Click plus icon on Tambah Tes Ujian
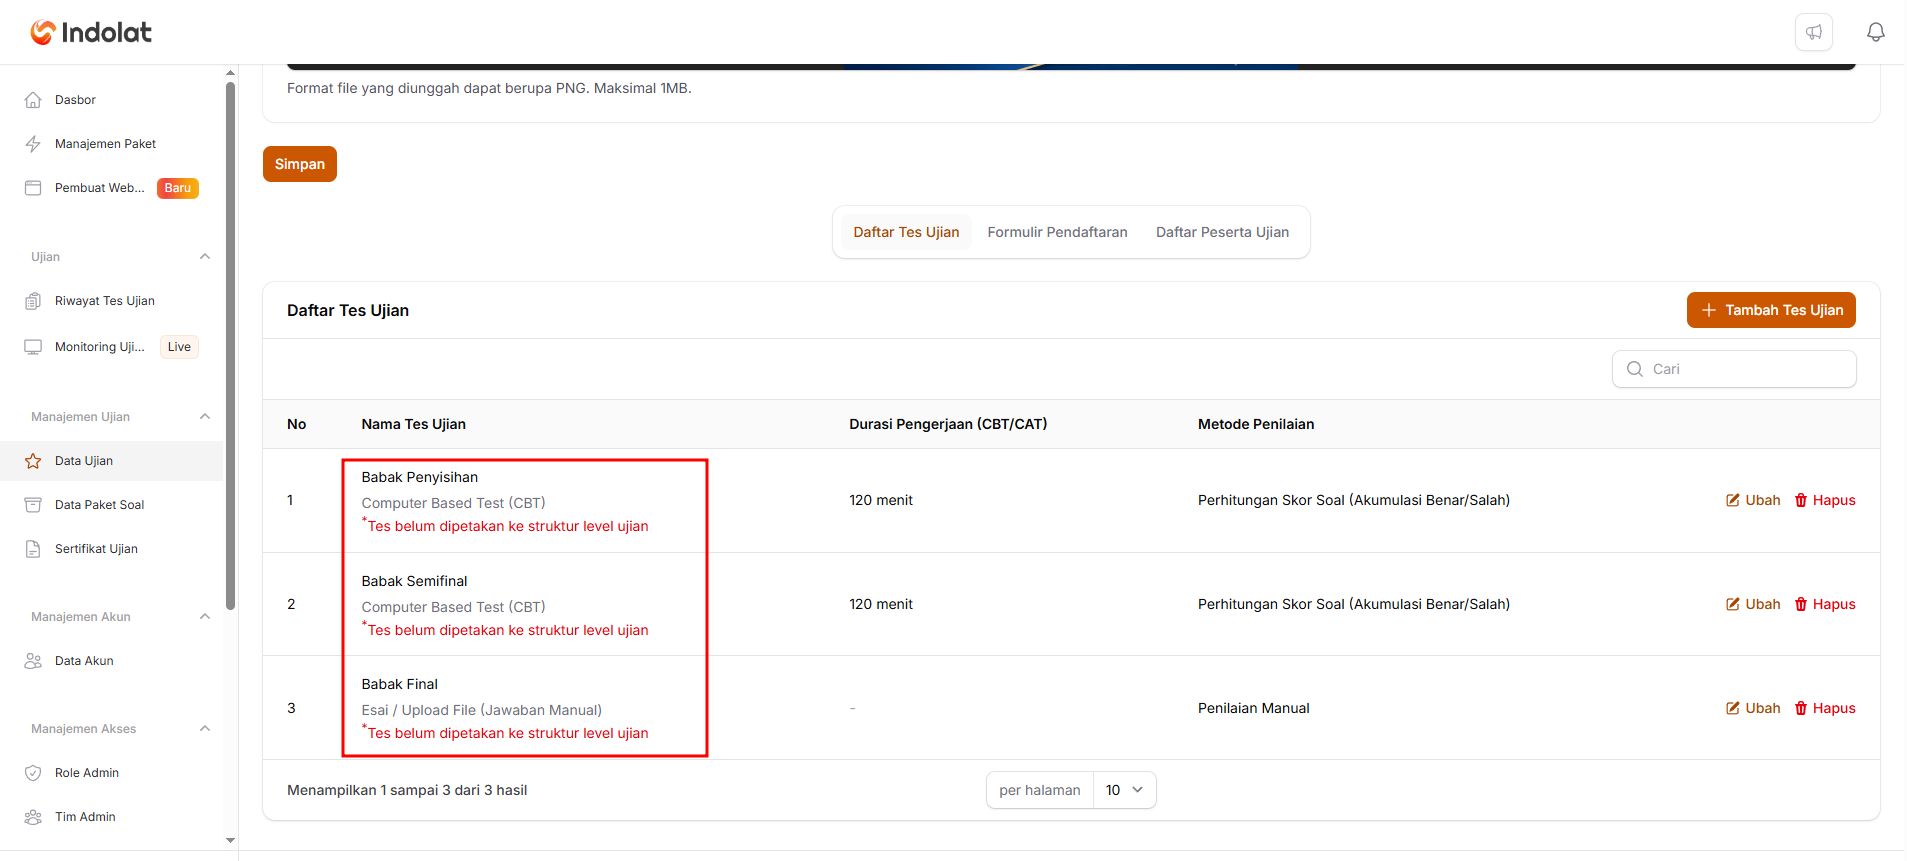 pos(1709,310)
